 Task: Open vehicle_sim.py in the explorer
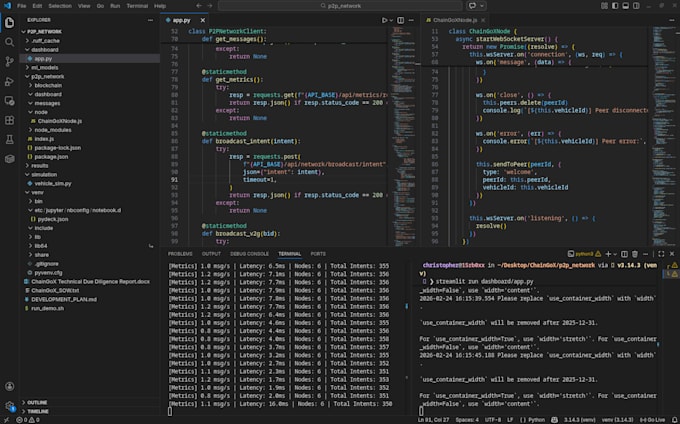[x=53, y=184]
